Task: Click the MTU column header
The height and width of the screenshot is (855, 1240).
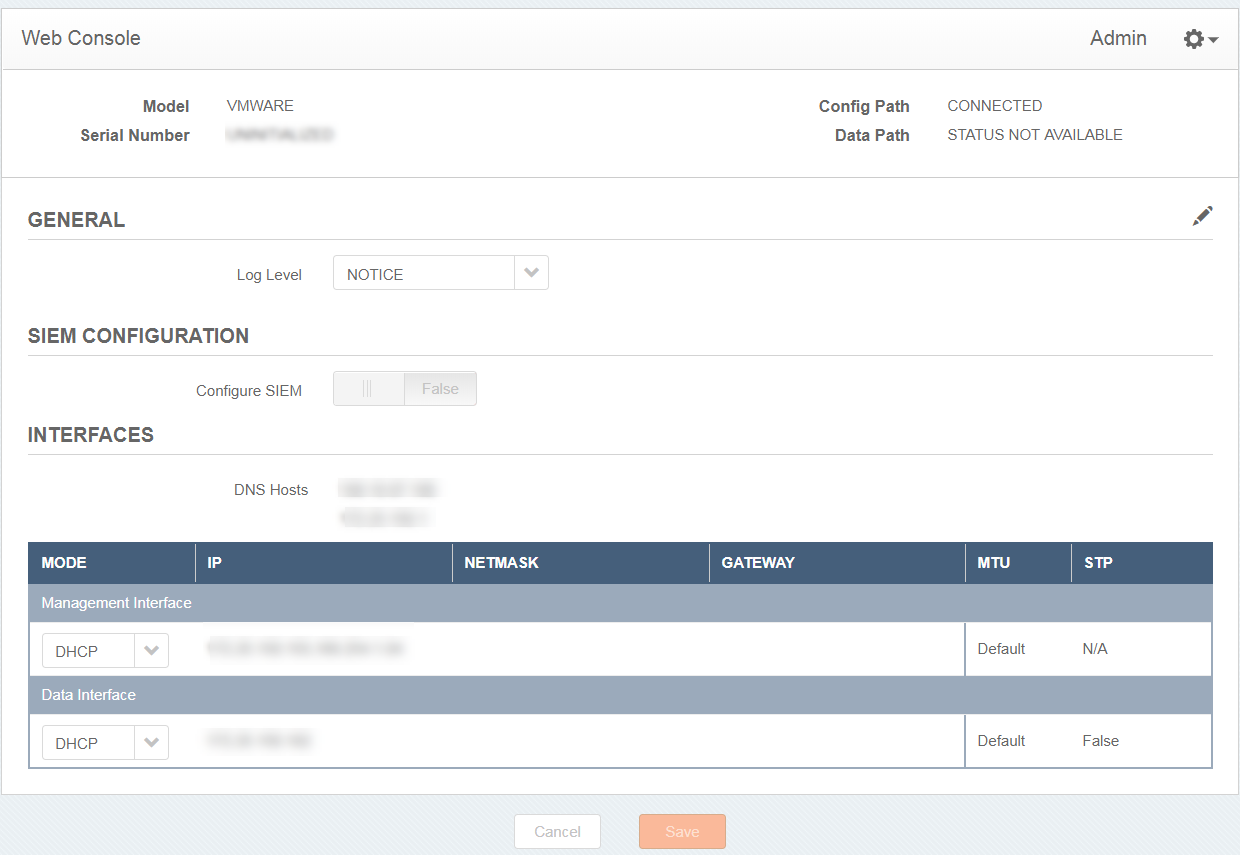Action: (994, 563)
